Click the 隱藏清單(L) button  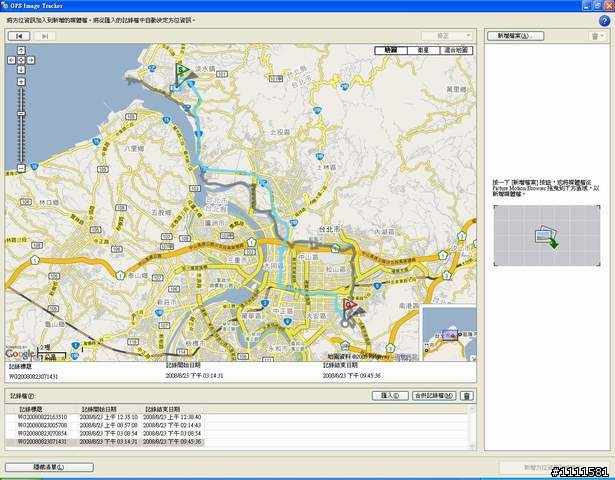(x=49, y=467)
